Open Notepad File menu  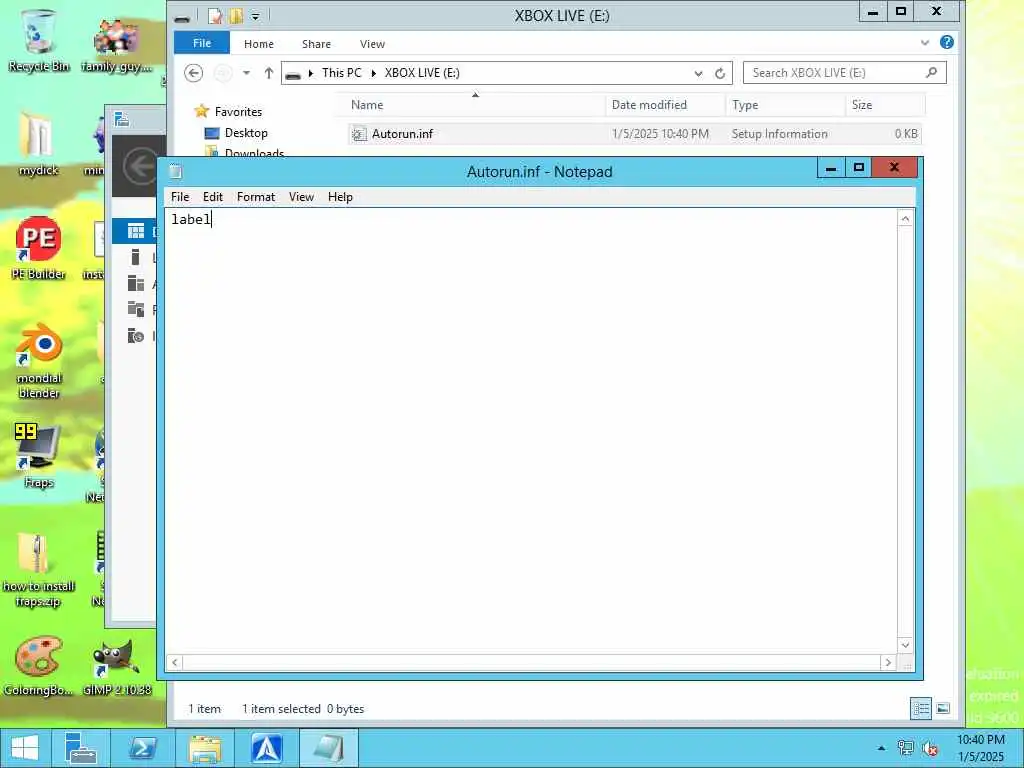click(x=180, y=197)
